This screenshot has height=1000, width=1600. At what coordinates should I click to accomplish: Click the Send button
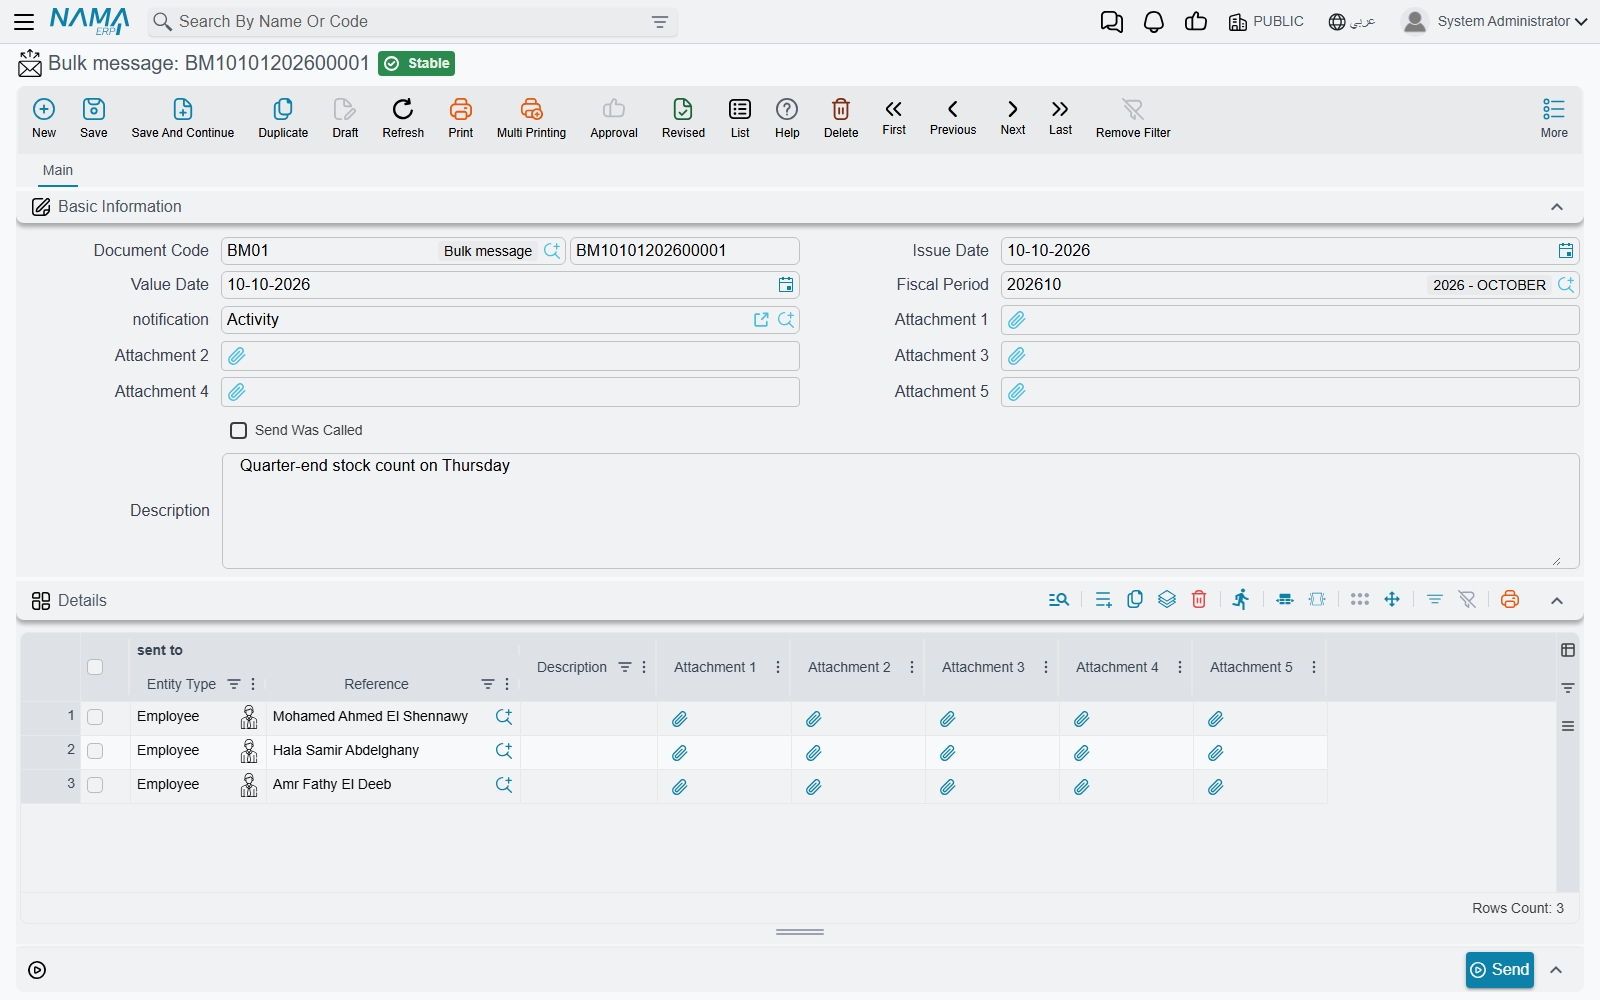tap(1500, 970)
